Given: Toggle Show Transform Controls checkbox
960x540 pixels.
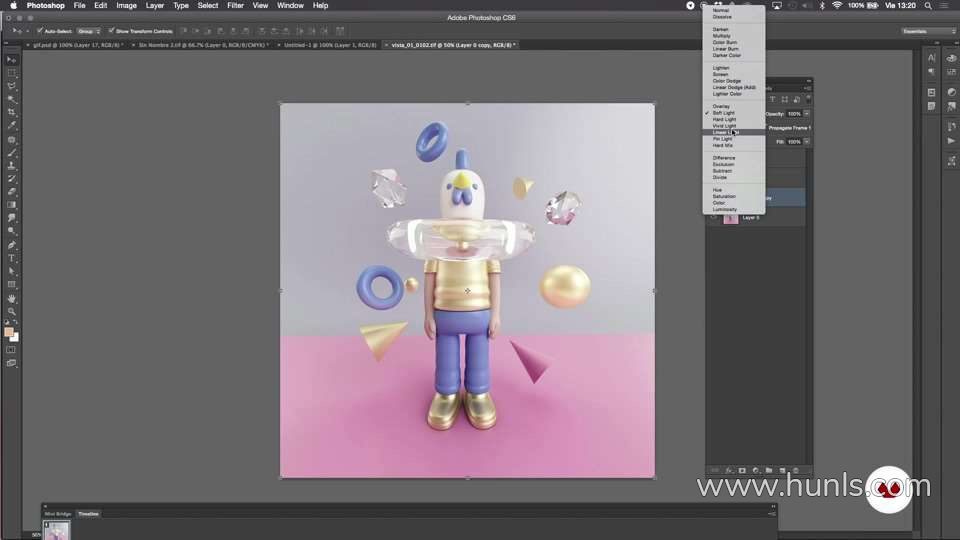Looking at the screenshot, I should point(111,31).
